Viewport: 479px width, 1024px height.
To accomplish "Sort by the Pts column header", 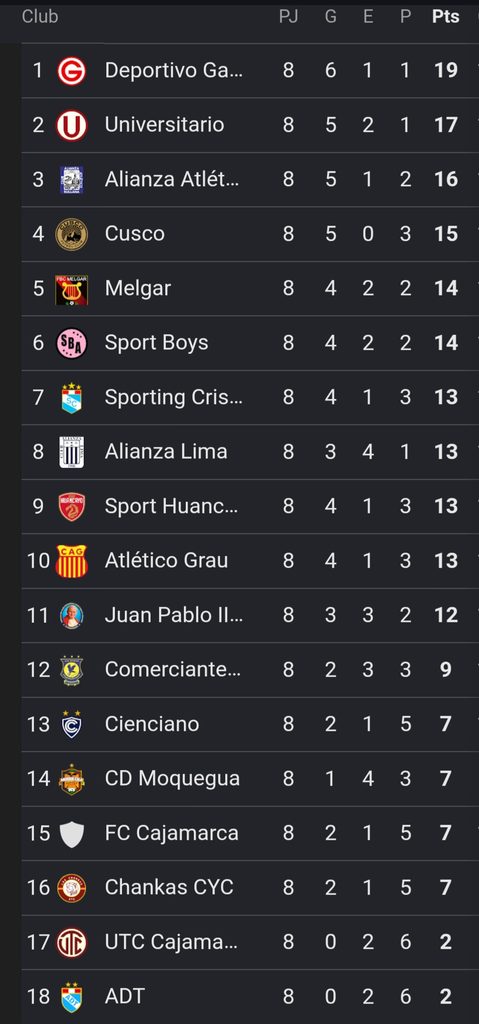I will pos(446,17).
